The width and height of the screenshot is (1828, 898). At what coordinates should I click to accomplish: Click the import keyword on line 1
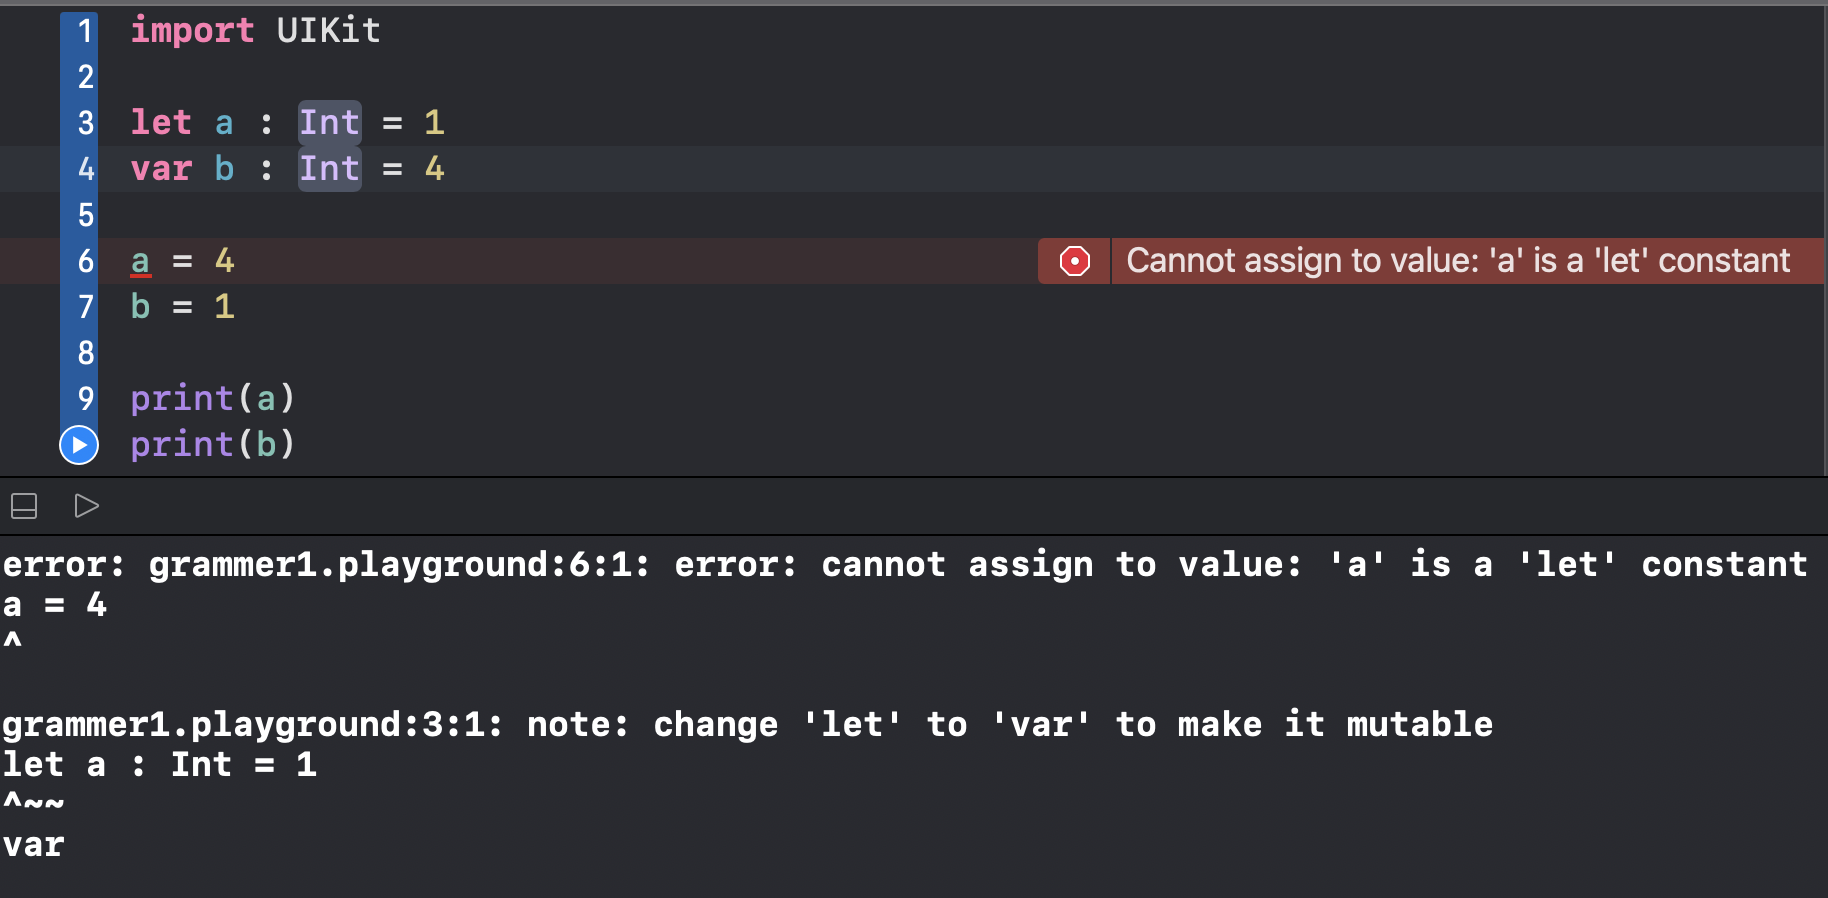pos(192,31)
